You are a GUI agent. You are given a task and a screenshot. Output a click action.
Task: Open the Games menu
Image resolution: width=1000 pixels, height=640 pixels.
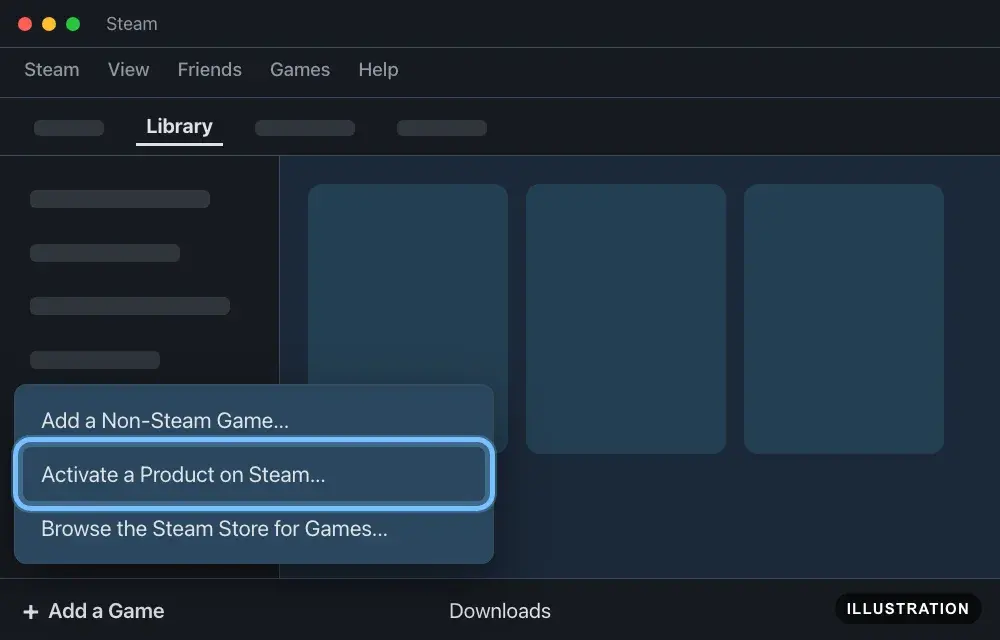[x=300, y=69]
